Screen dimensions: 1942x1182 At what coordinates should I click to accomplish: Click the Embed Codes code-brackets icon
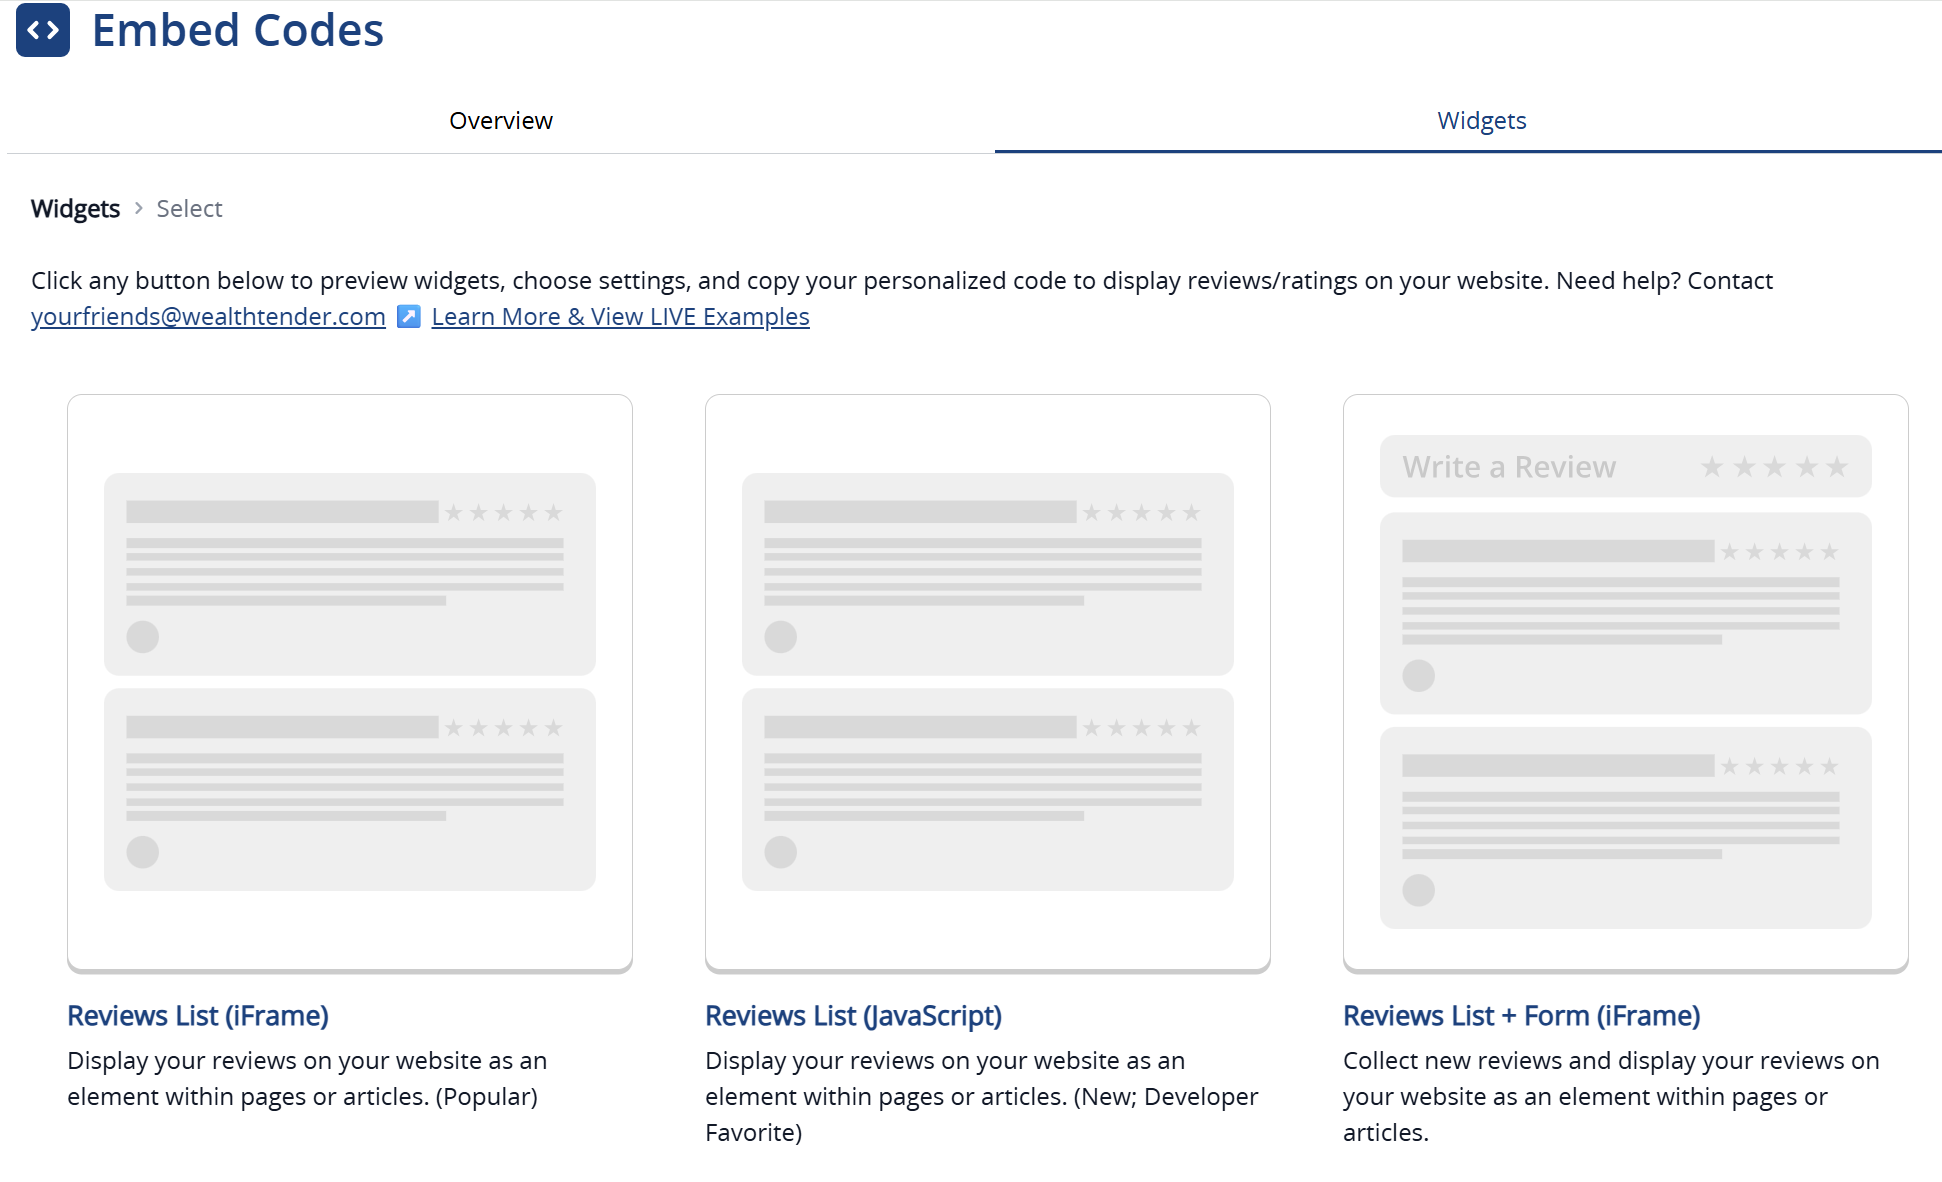(x=43, y=30)
